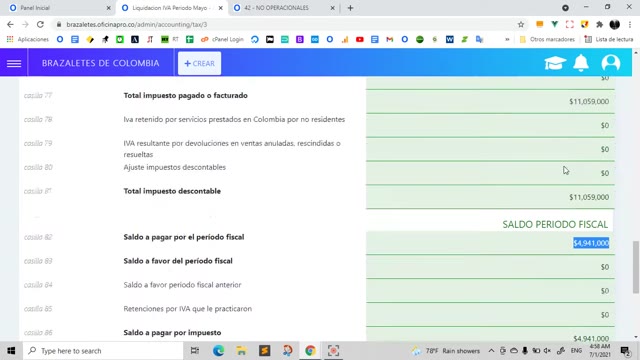Expand the hidden bookmarks chevron
Image resolution: width=640 pixels, height=360 pixels.
pos(507,39)
